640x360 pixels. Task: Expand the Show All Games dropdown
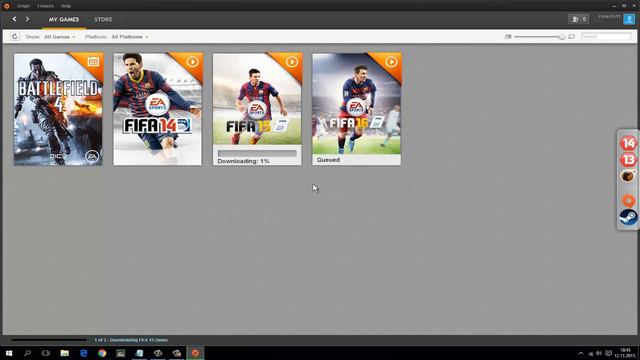click(60, 37)
